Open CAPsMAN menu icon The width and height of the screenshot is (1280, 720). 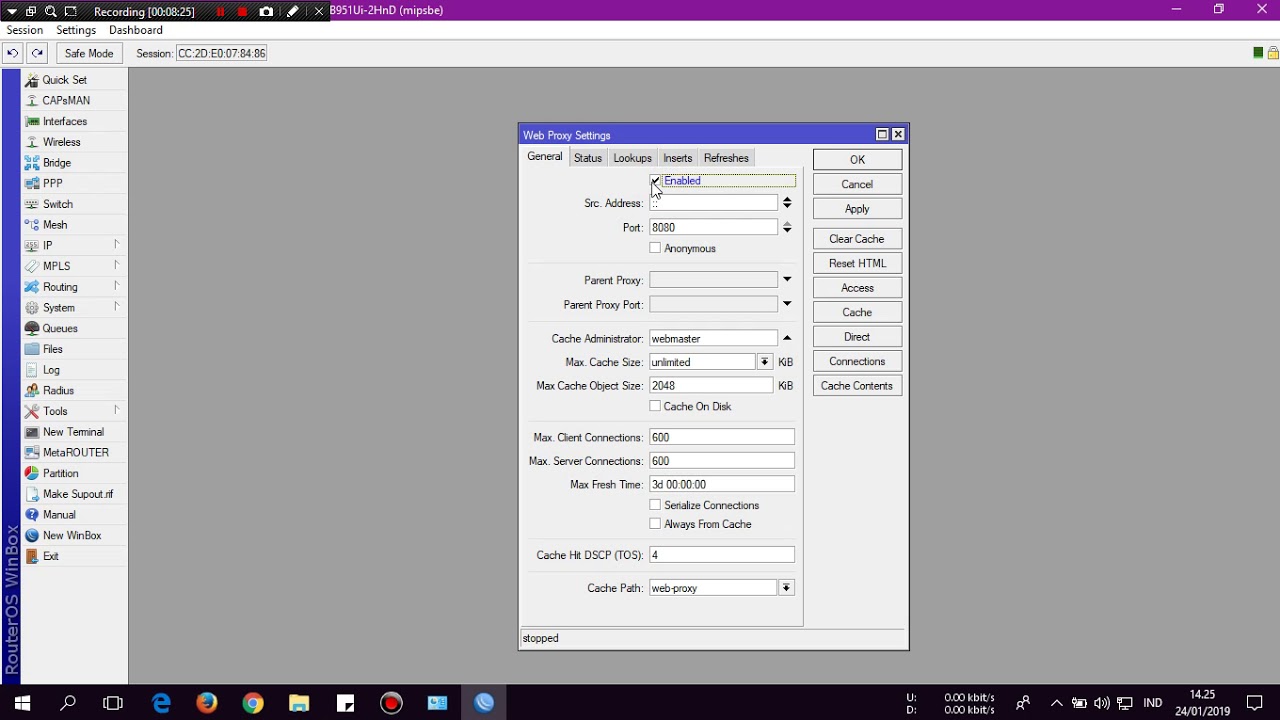click(32, 101)
